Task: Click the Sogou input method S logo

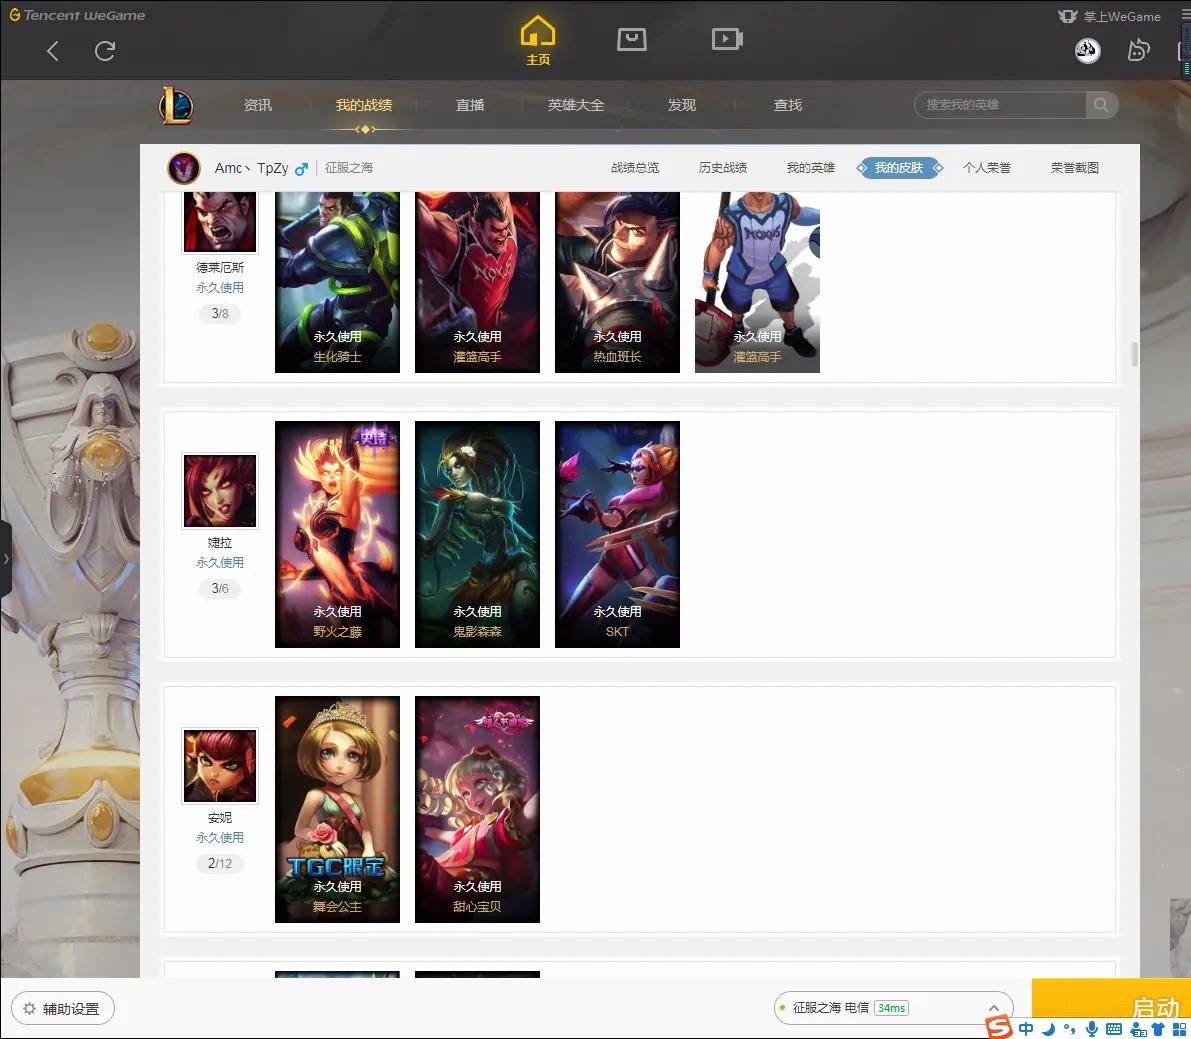Action: [x=999, y=1028]
